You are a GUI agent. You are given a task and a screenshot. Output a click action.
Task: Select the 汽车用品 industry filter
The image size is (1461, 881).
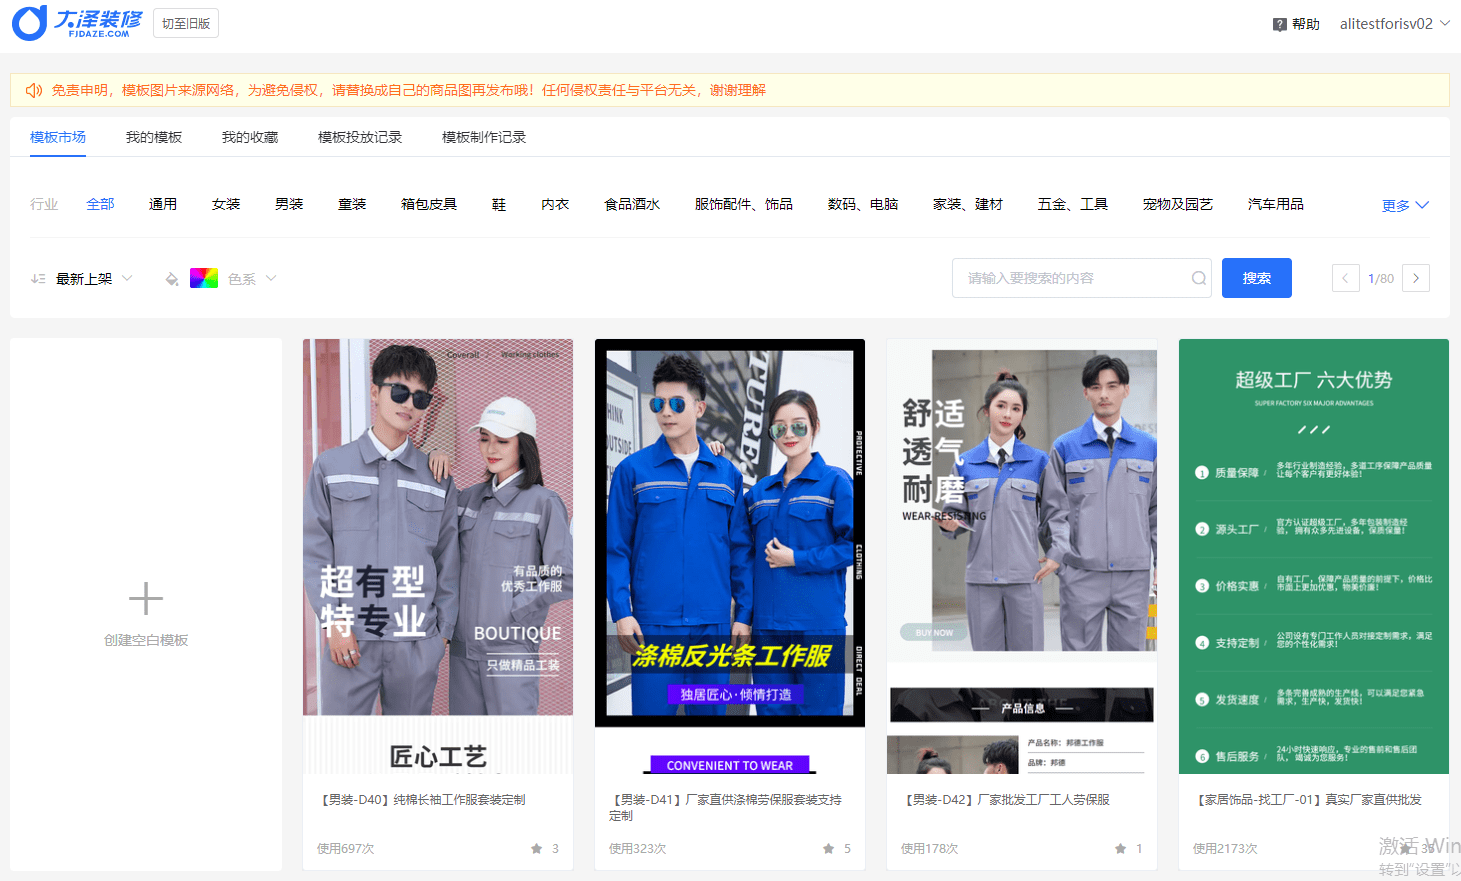[x=1276, y=204]
